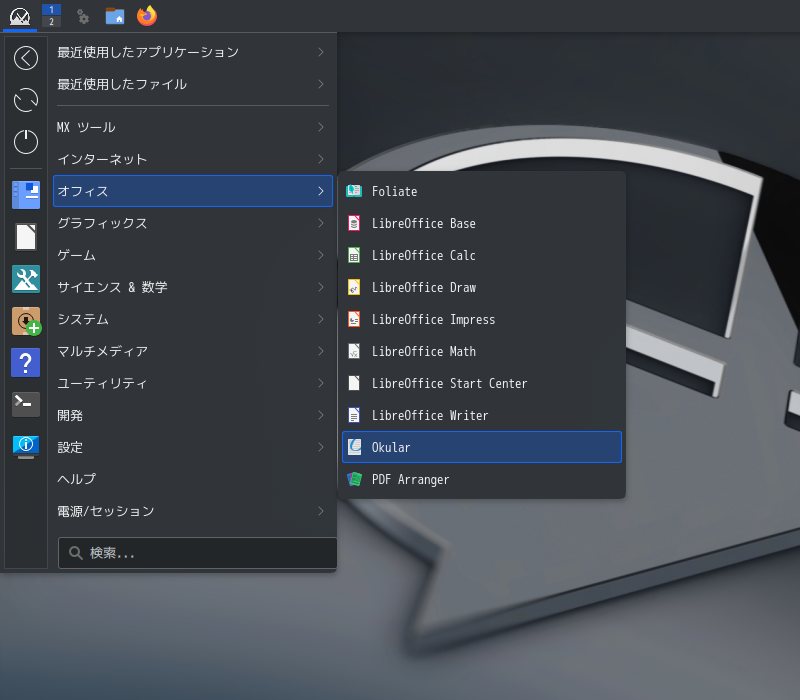Screen dimensions: 800x700
Task: Launch LibreOffice Math from the submenu
Action: click(x=482, y=351)
